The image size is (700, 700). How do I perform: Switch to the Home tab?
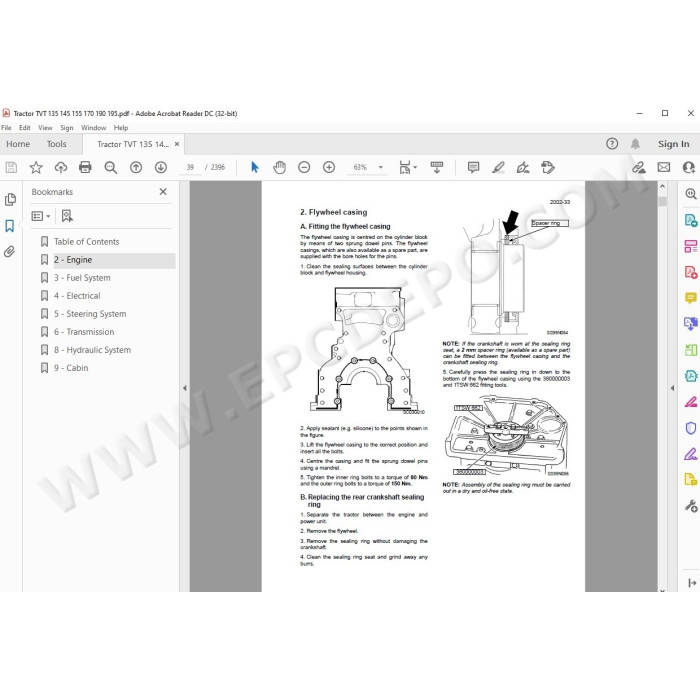tap(18, 144)
